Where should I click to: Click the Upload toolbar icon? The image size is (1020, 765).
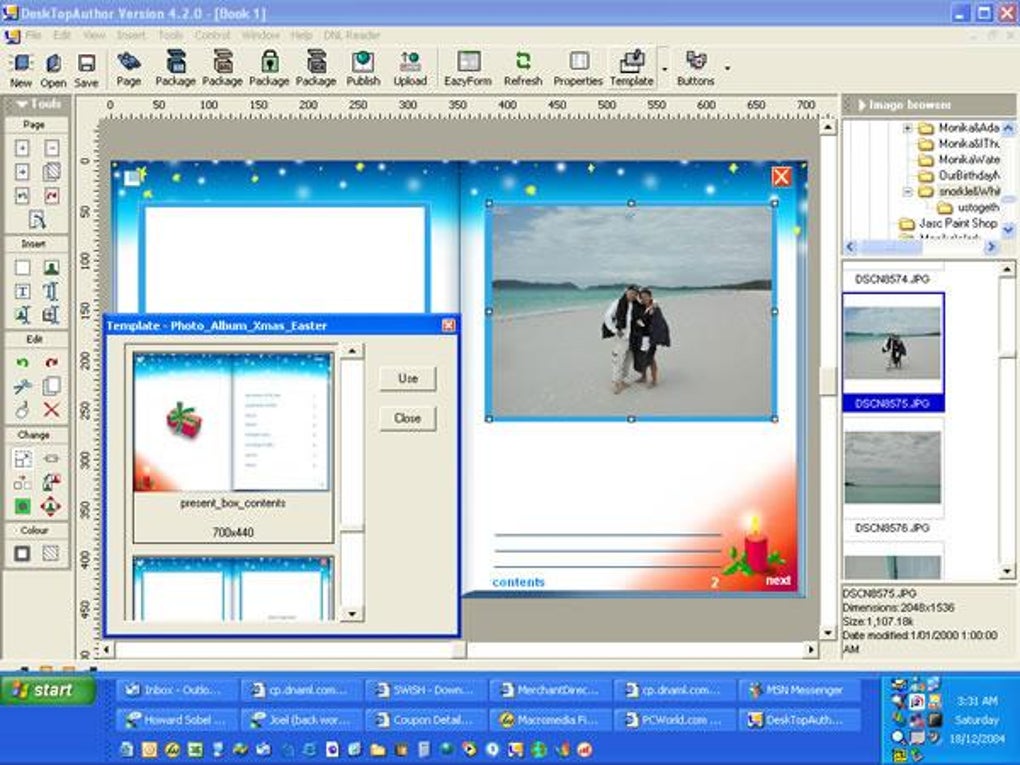click(410, 69)
